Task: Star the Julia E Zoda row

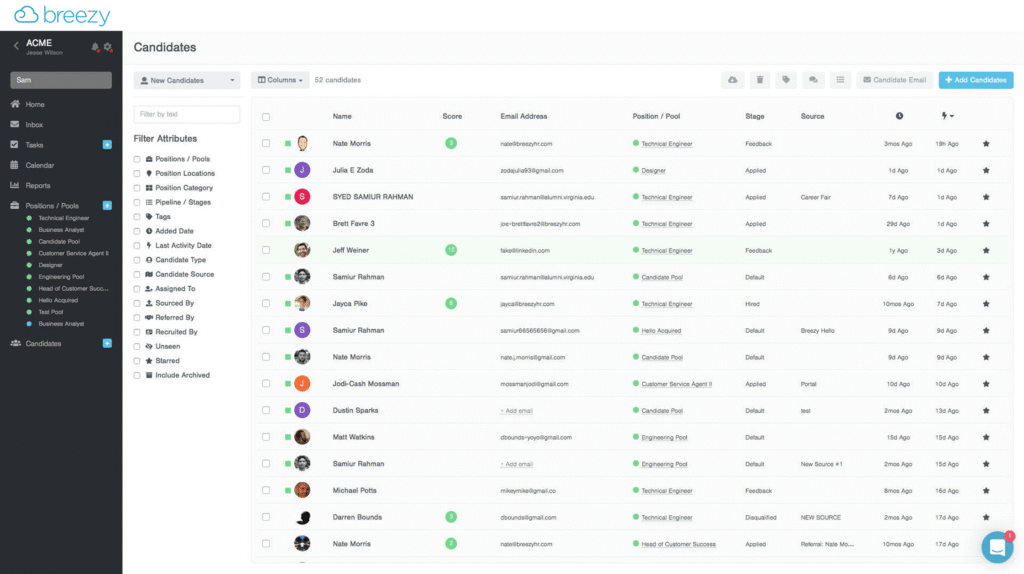Action: pyautogui.click(x=986, y=170)
